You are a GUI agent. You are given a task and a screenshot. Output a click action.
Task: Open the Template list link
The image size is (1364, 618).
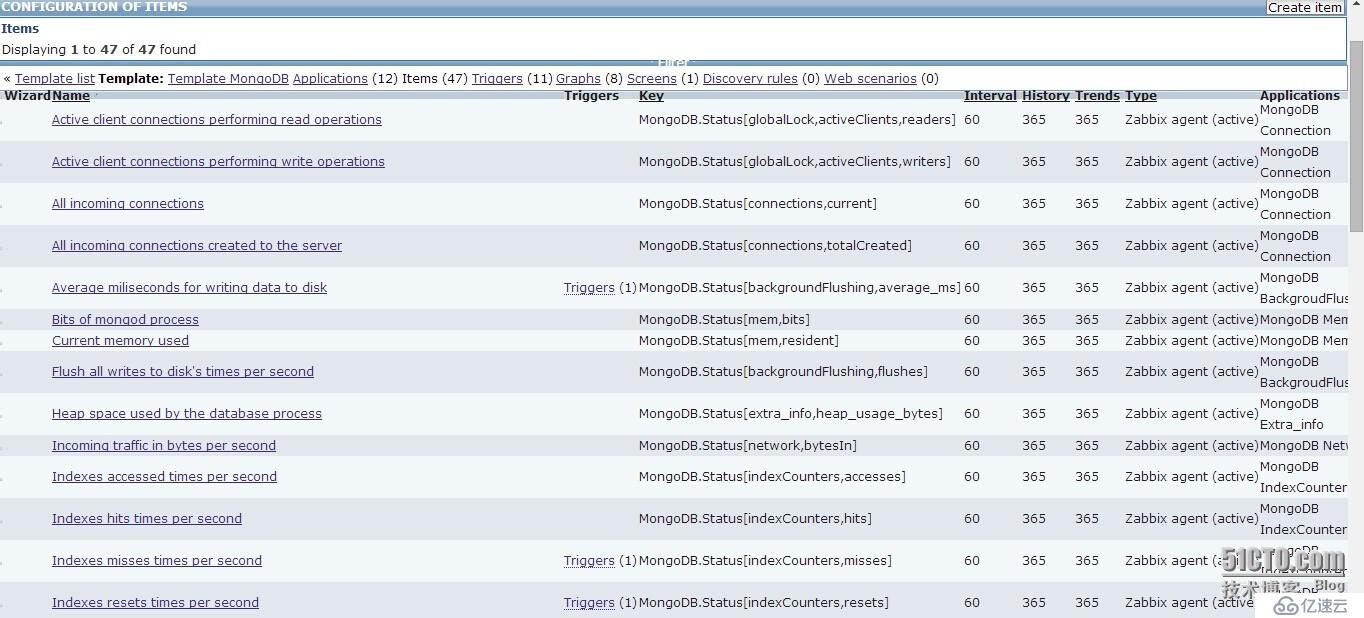click(55, 78)
